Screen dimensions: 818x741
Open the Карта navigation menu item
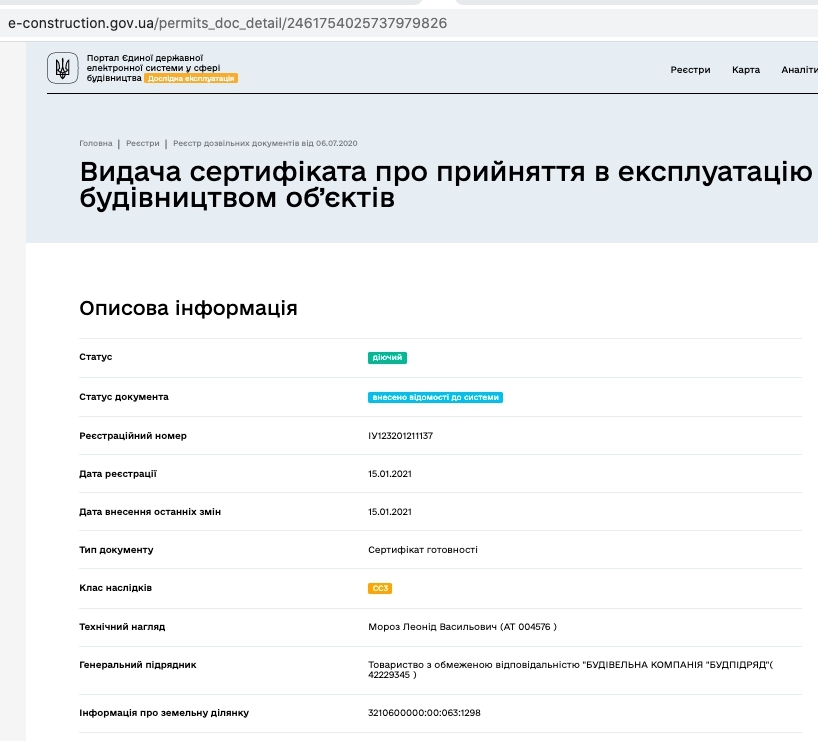click(x=745, y=70)
